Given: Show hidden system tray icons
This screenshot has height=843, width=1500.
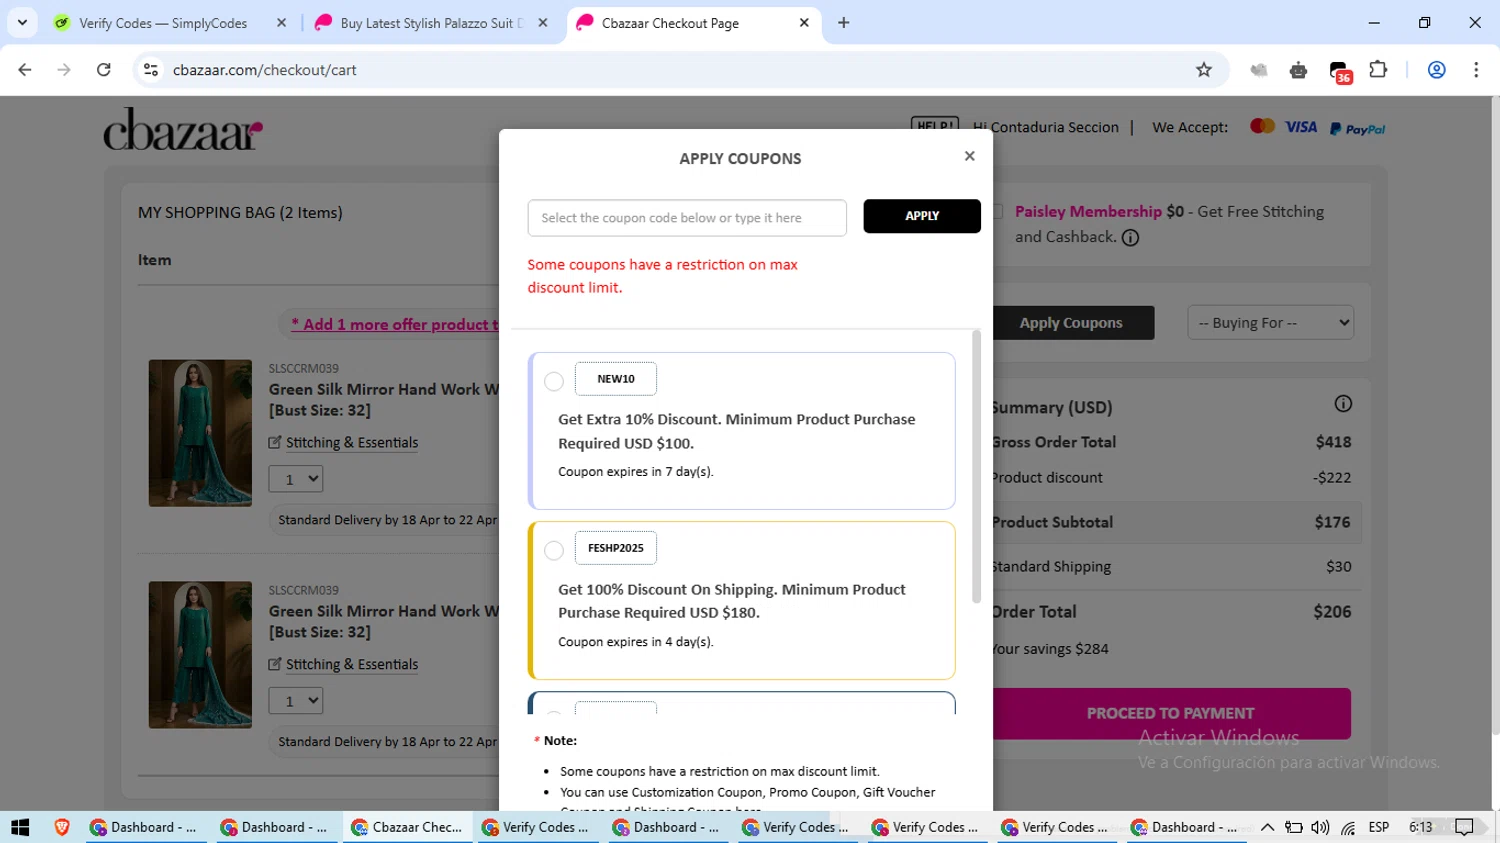Looking at the screenshot, I should point(1267,827).
